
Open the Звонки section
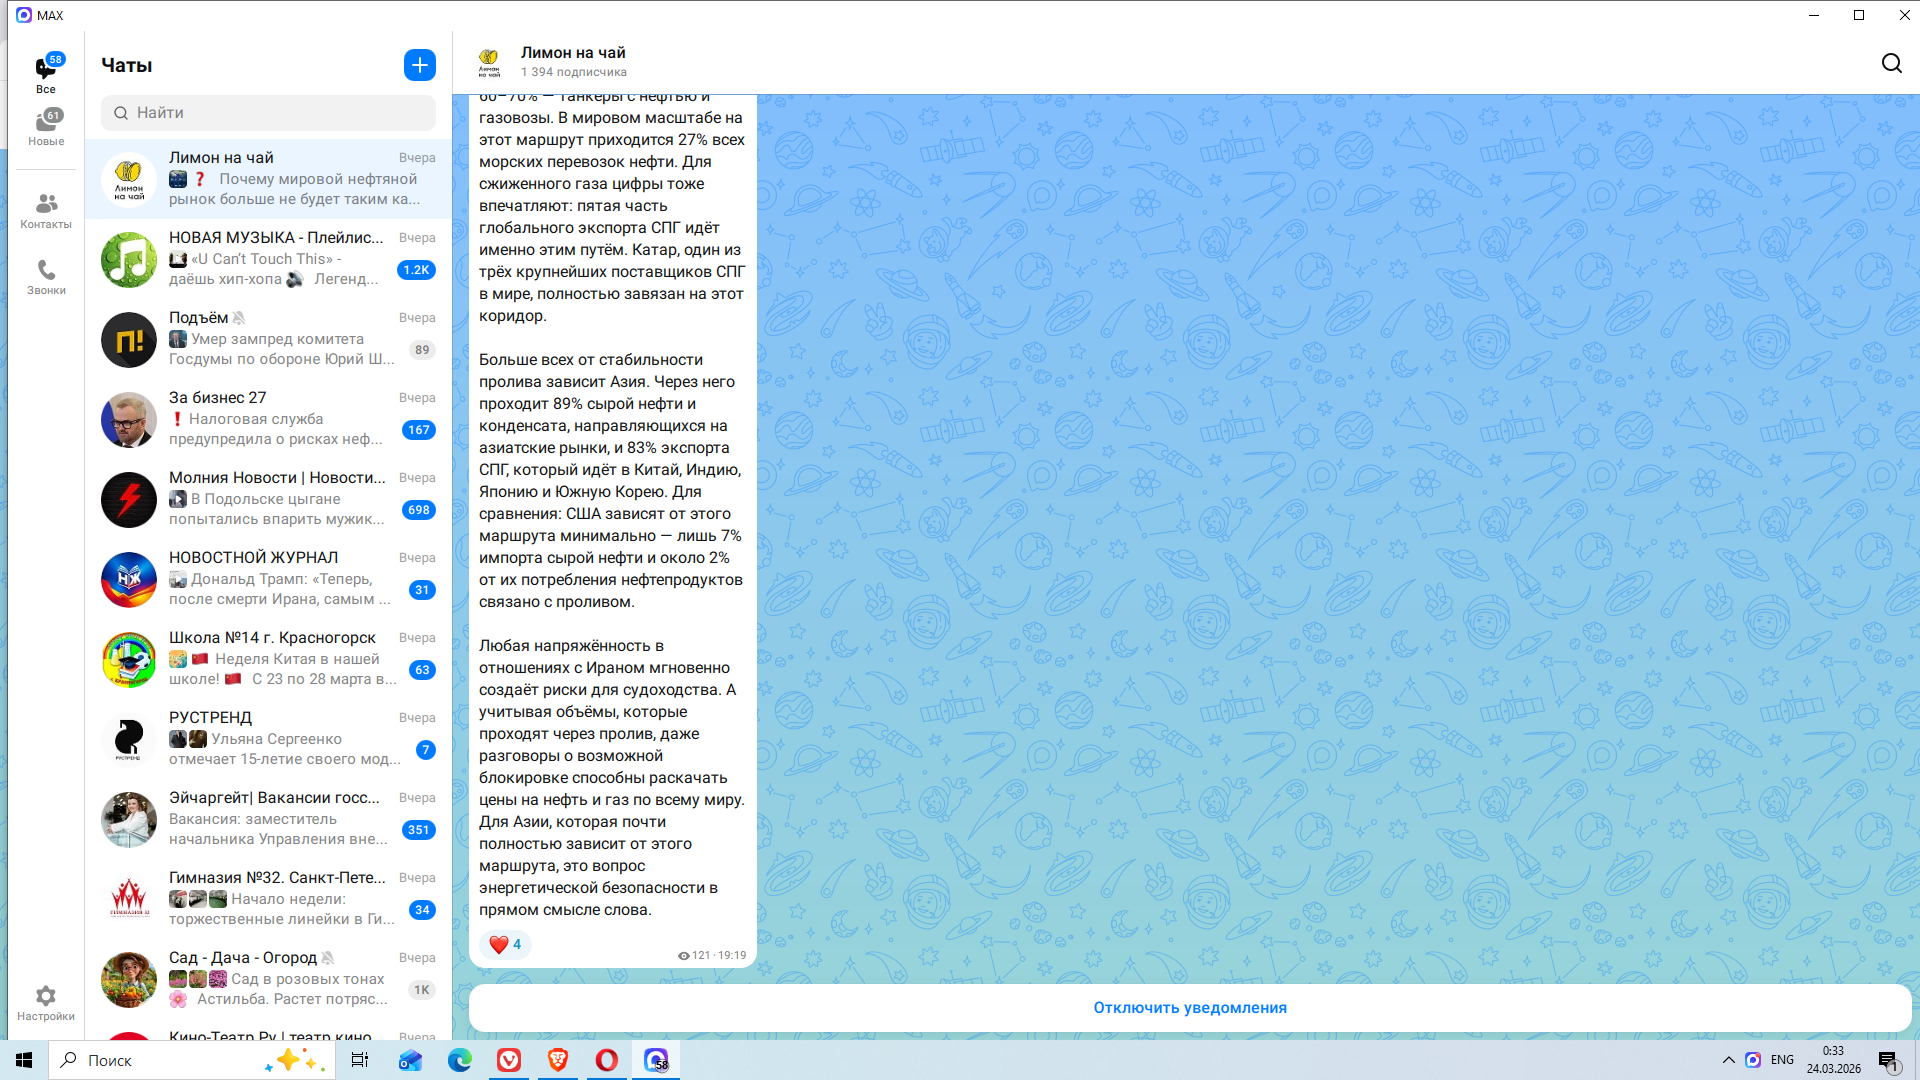tap(46, 277)
